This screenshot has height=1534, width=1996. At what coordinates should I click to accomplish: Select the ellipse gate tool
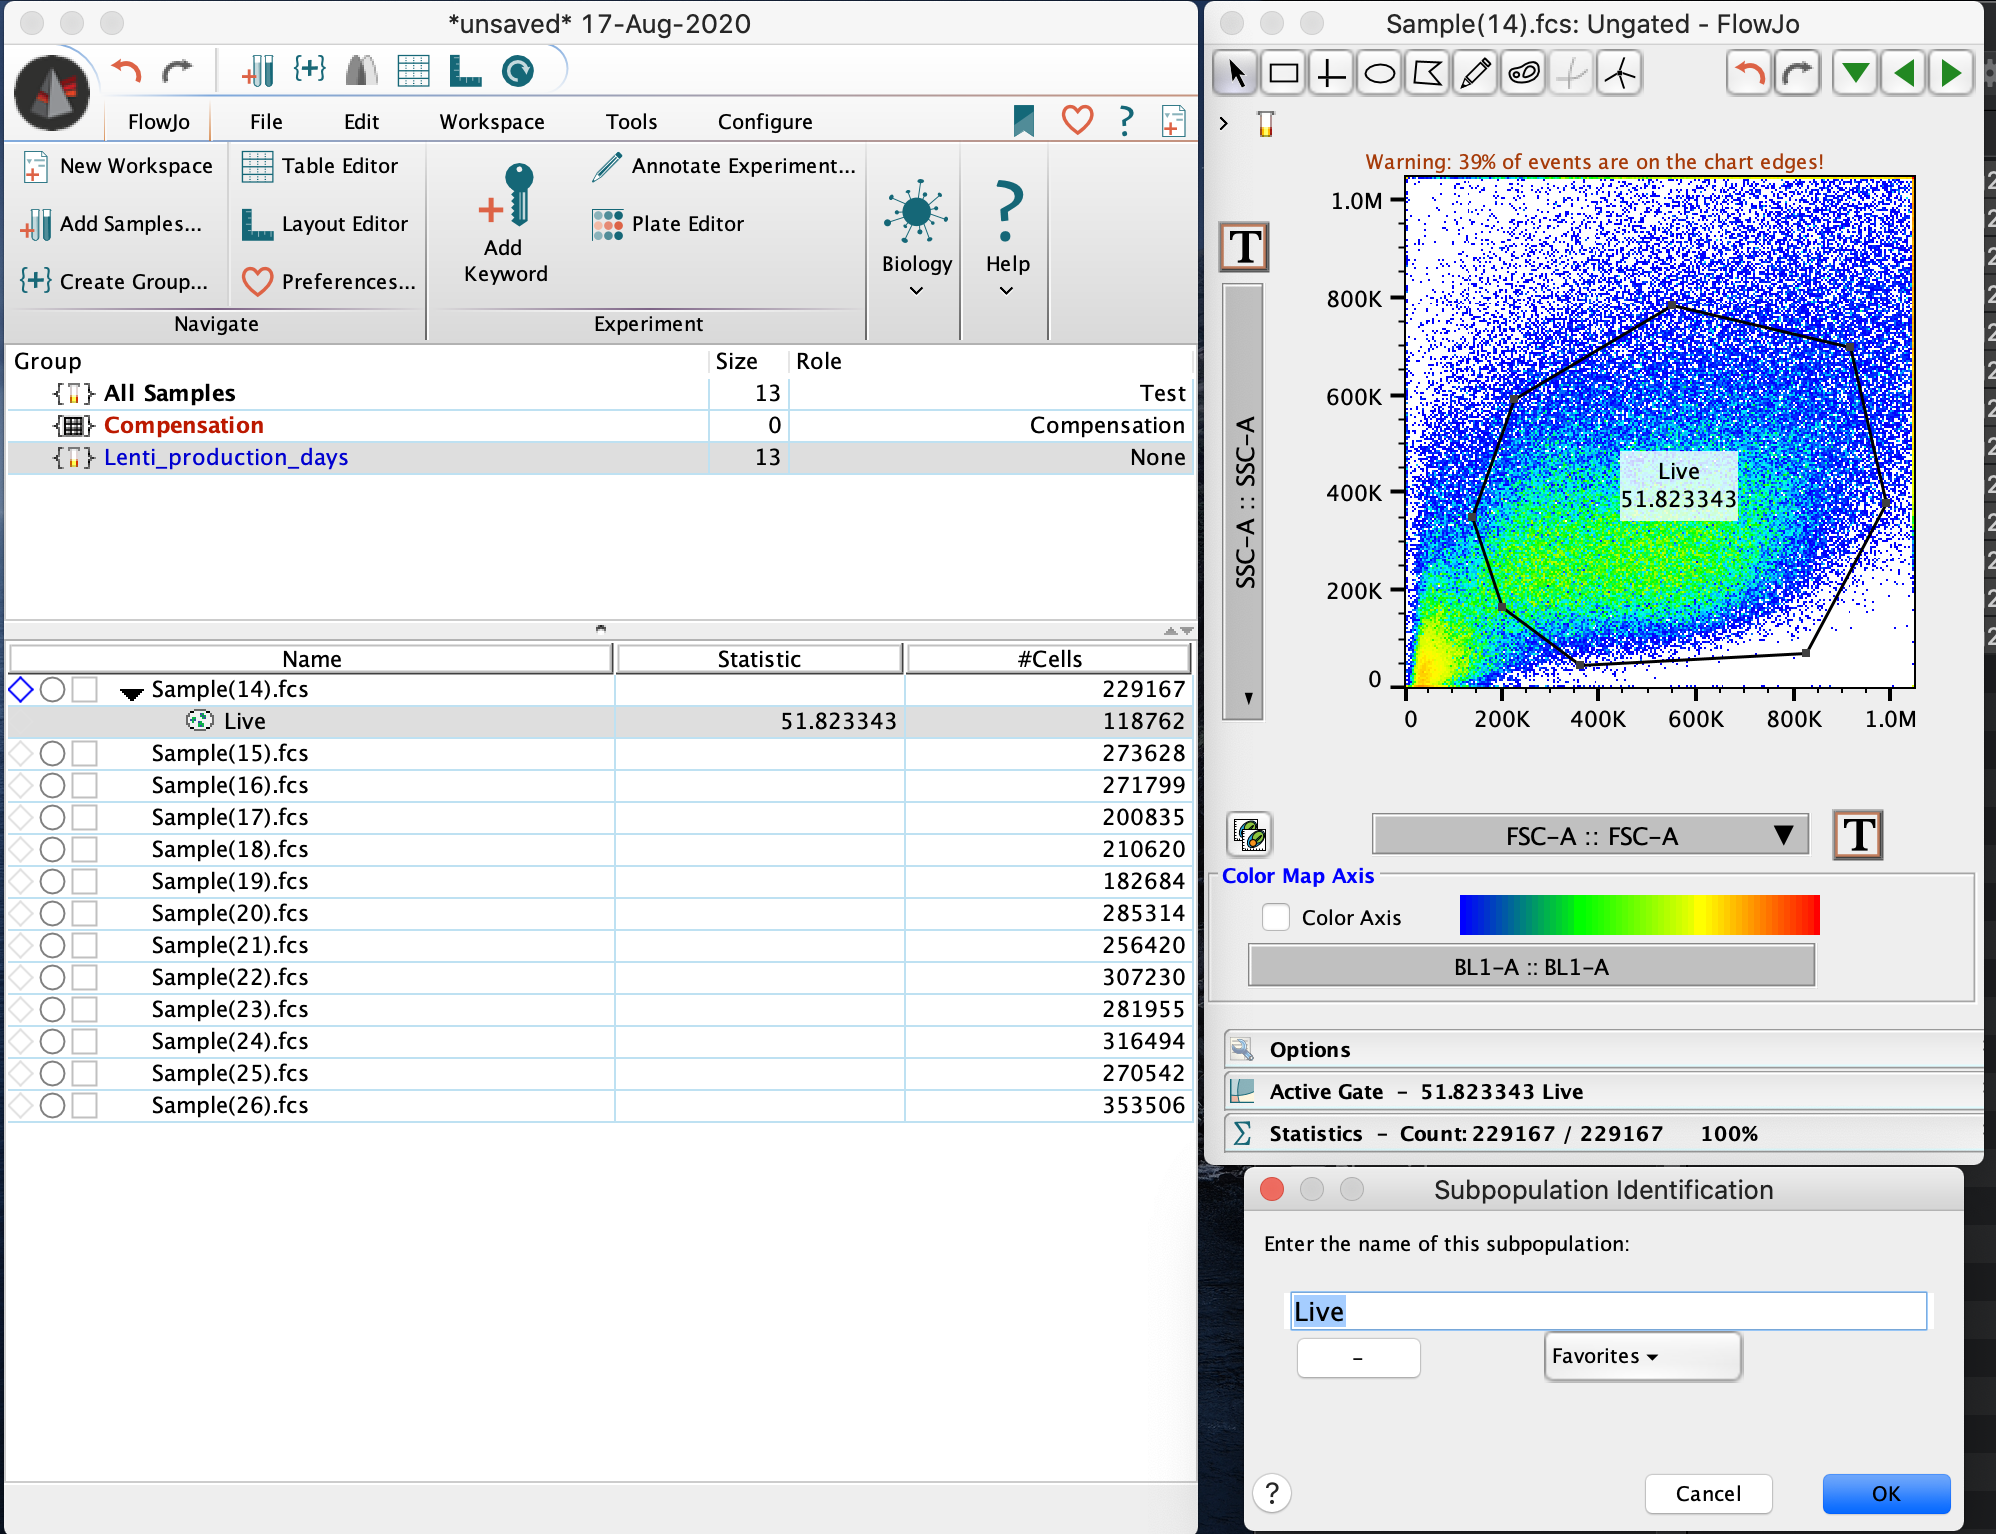[x=1379, y=72]
